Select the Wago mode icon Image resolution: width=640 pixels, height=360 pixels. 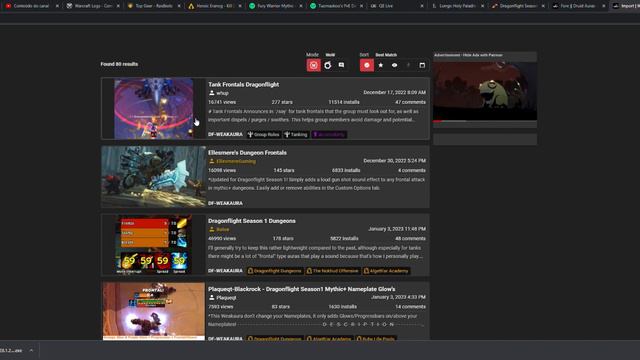click(313, 65)
